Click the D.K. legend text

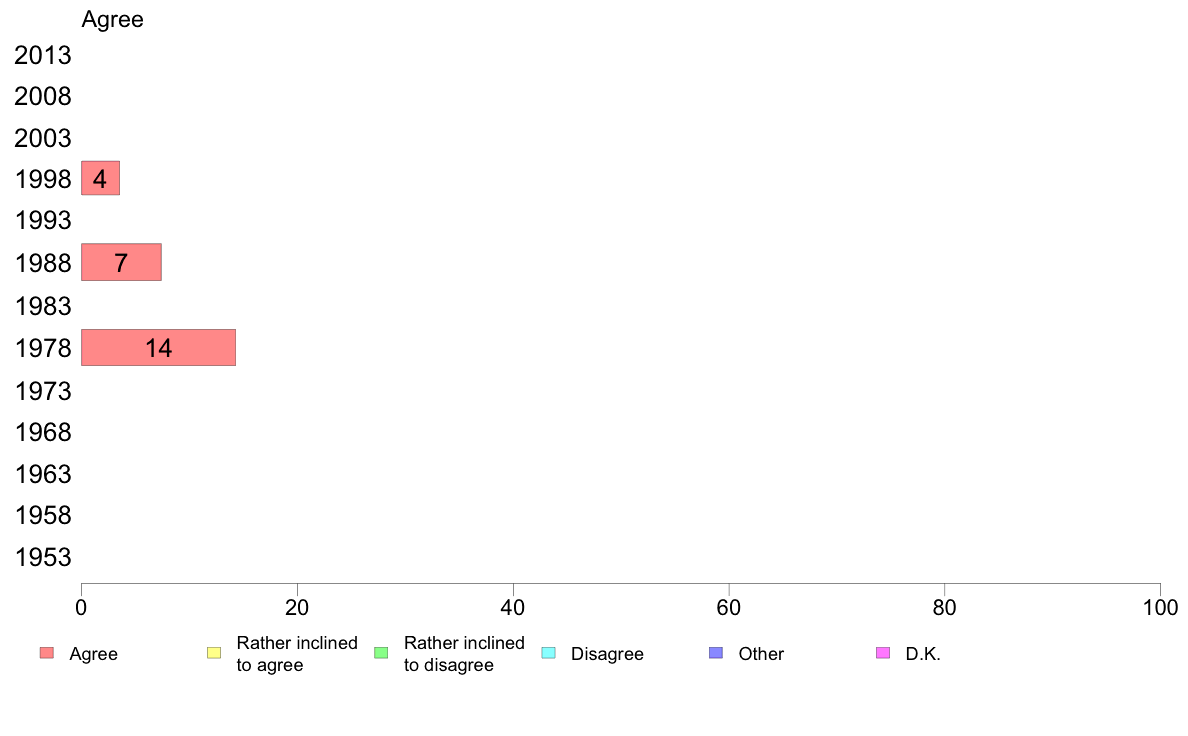(923, 654)
